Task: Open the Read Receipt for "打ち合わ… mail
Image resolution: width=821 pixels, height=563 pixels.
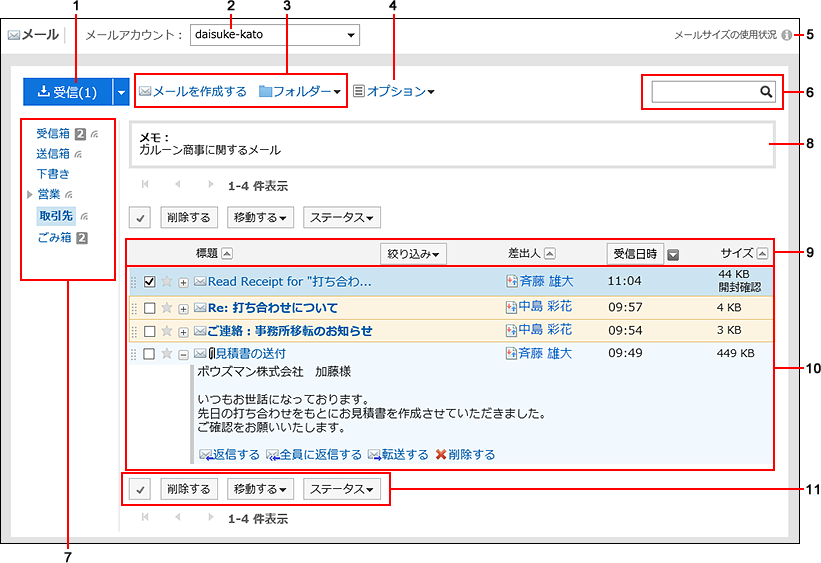Action: (290, 282)
